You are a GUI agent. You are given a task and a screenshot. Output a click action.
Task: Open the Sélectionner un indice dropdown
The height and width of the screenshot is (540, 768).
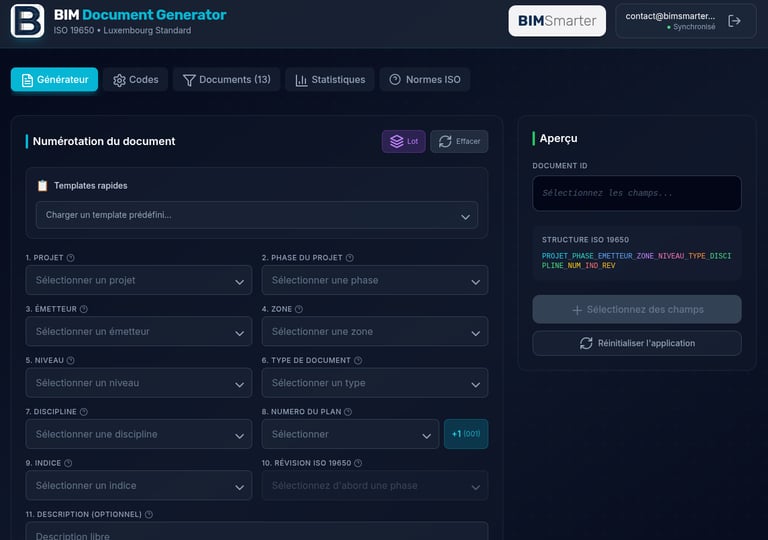pos(139,486)
